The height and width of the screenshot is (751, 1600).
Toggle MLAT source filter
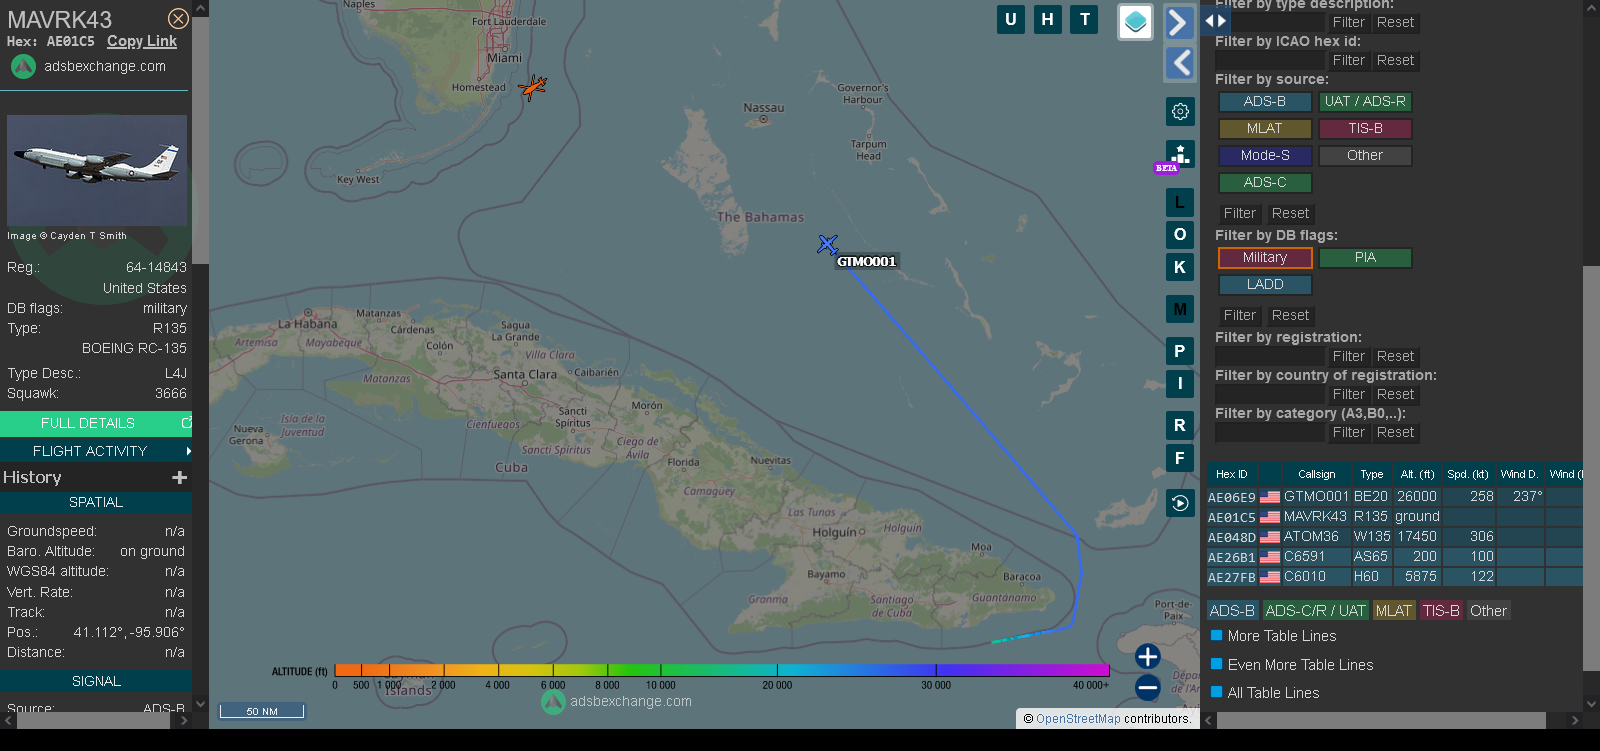(1265, 128)
